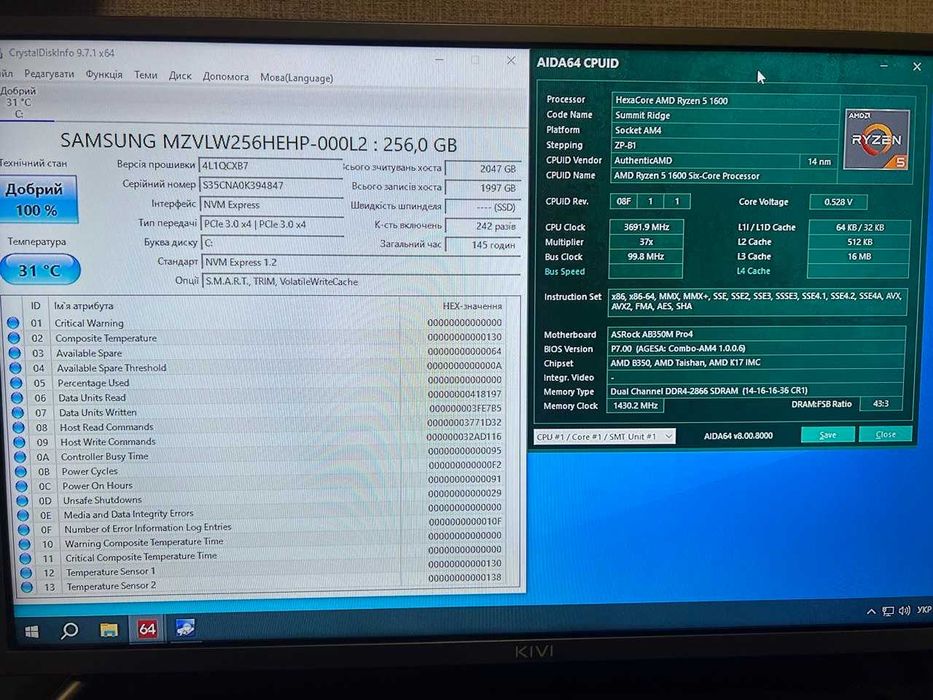This screenshot has width=933, height=700.
Task: Click the serial number field
Action: coord(271,185)
